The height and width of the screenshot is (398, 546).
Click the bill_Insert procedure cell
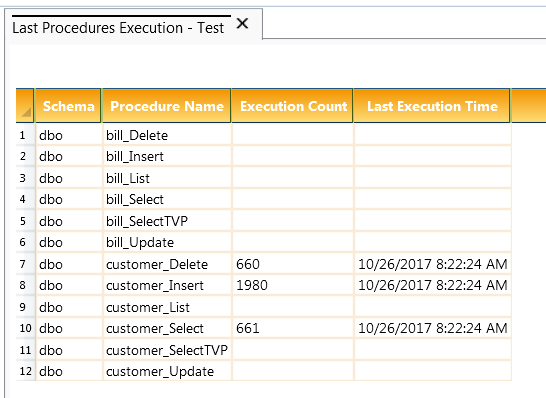click(167, 156)
